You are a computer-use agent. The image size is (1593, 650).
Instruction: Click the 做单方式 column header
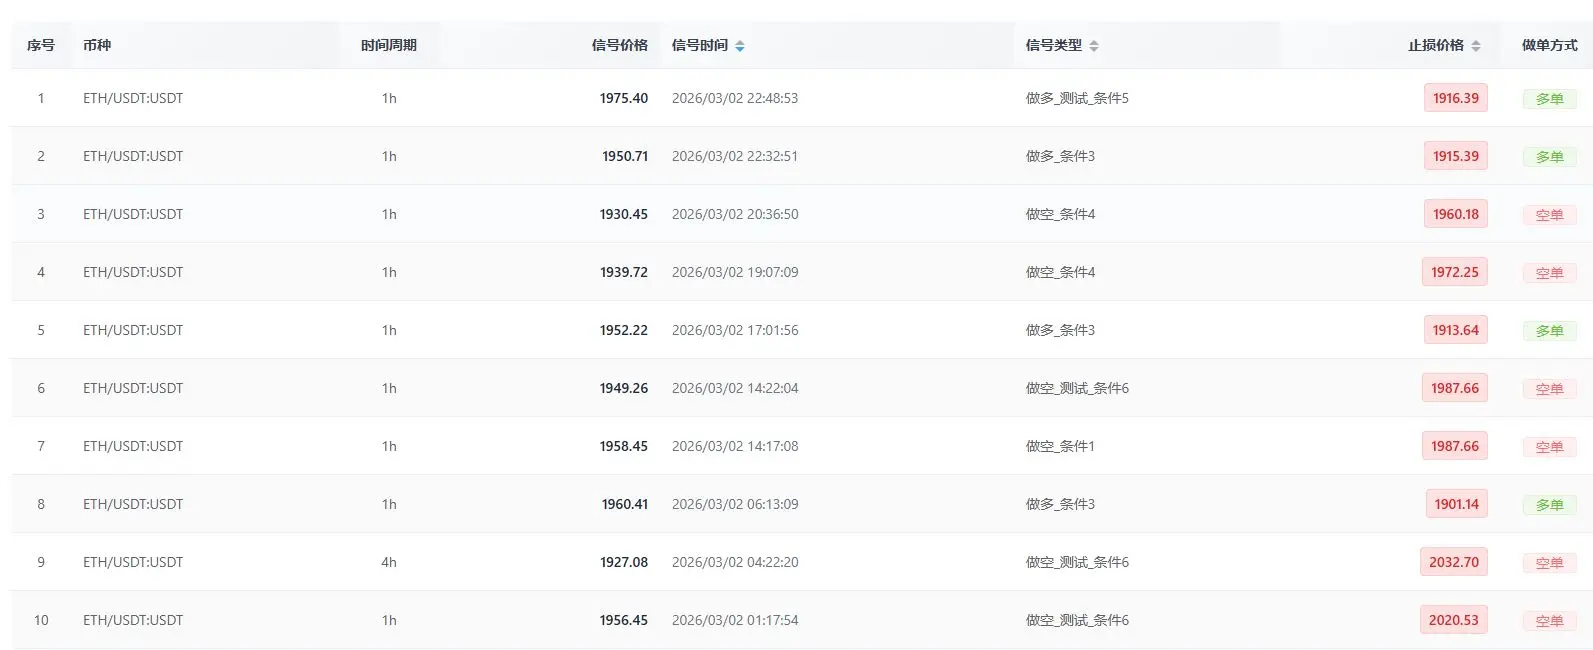pyautogui.click(x=1549, y=45)
